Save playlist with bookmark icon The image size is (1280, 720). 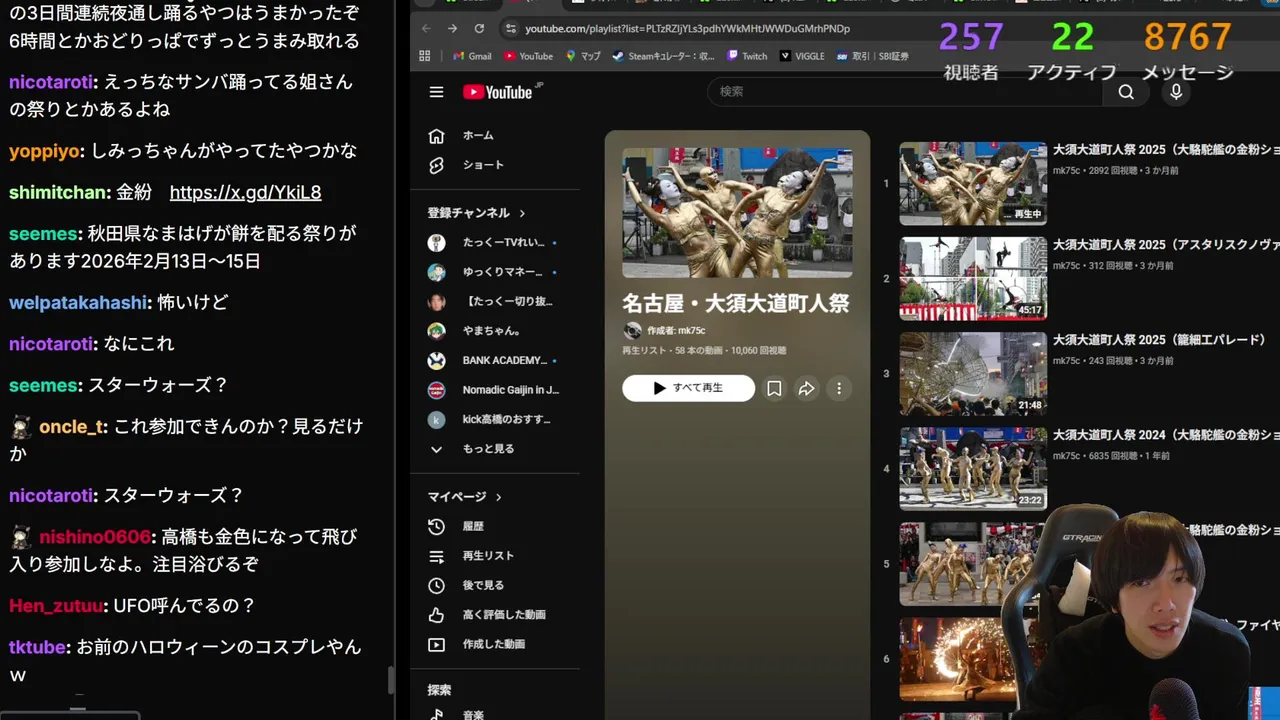(774, 388)
